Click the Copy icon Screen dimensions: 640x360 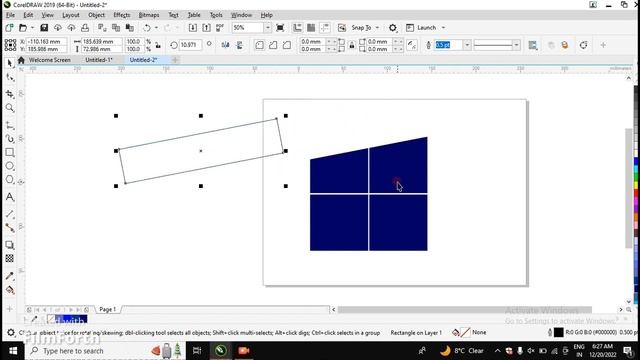click(x=116, y=28)
